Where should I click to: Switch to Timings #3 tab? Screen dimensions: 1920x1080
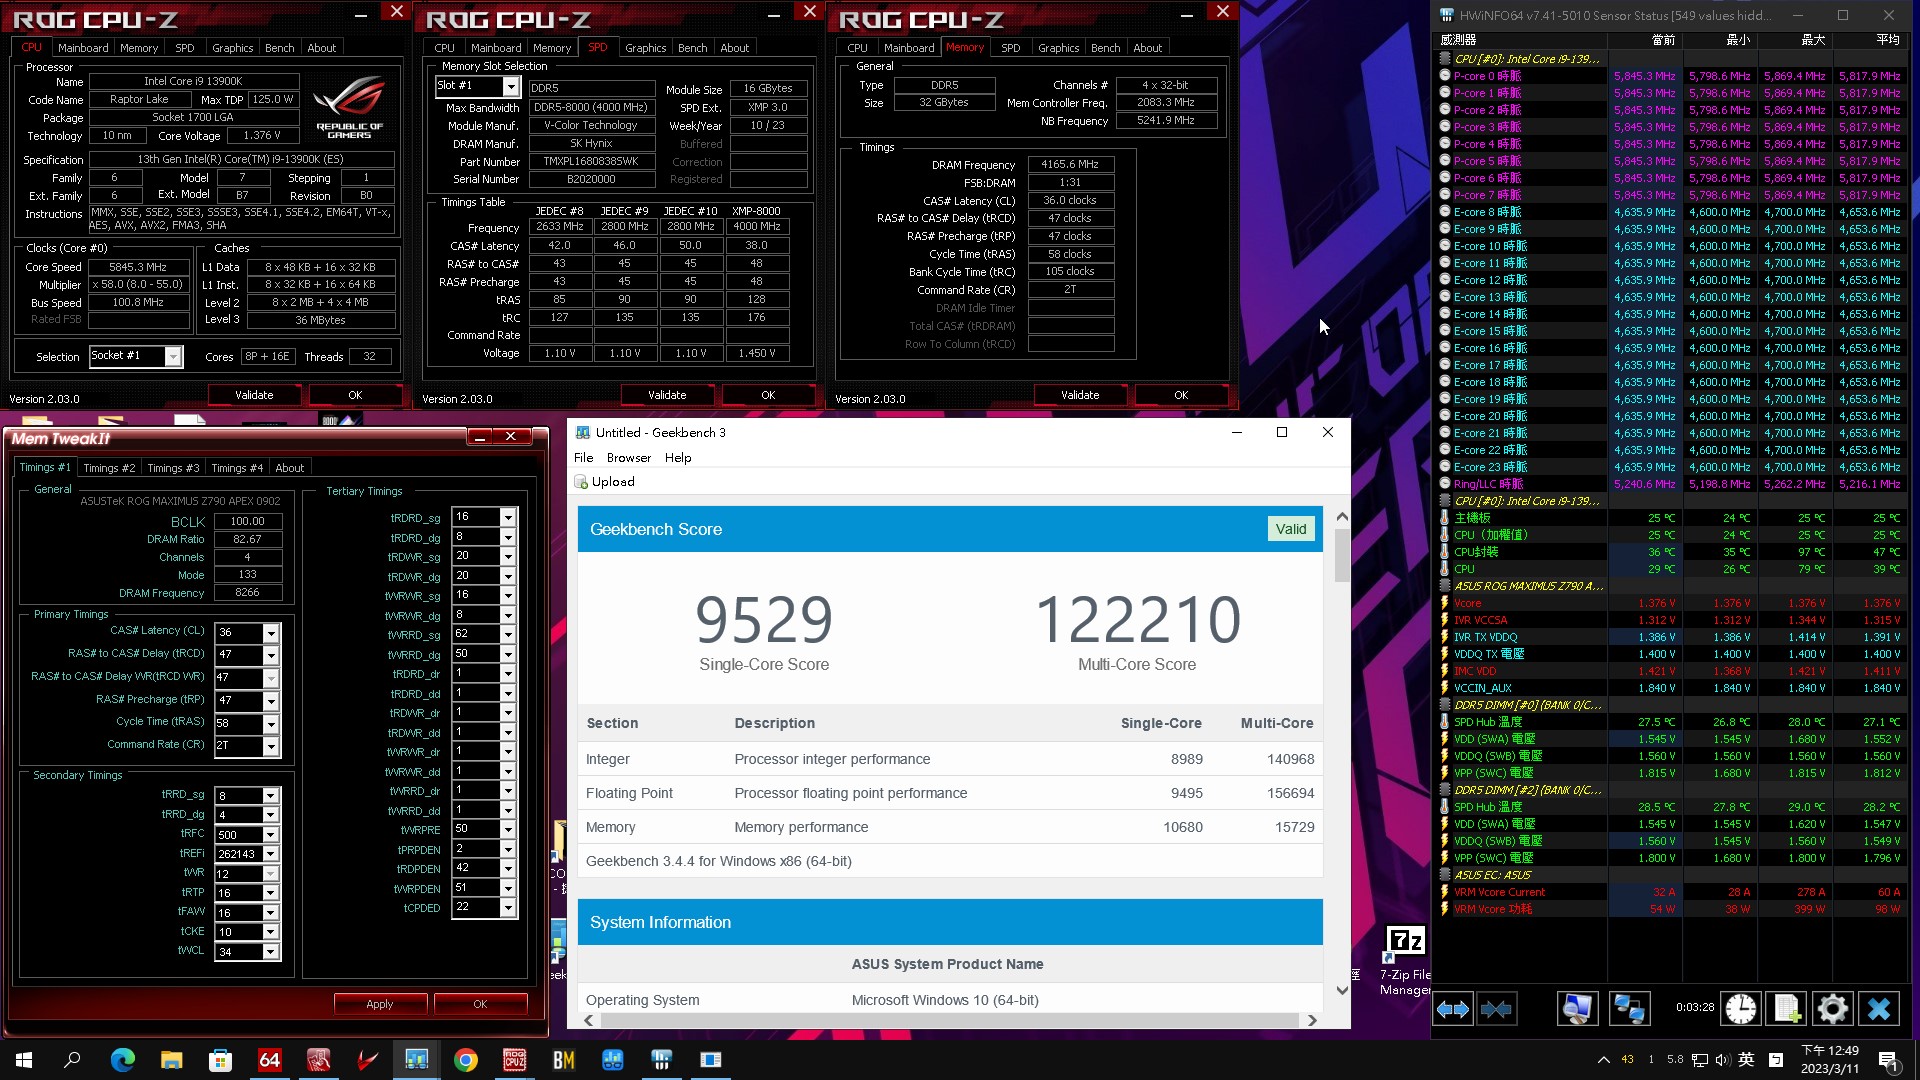[173, 468]
